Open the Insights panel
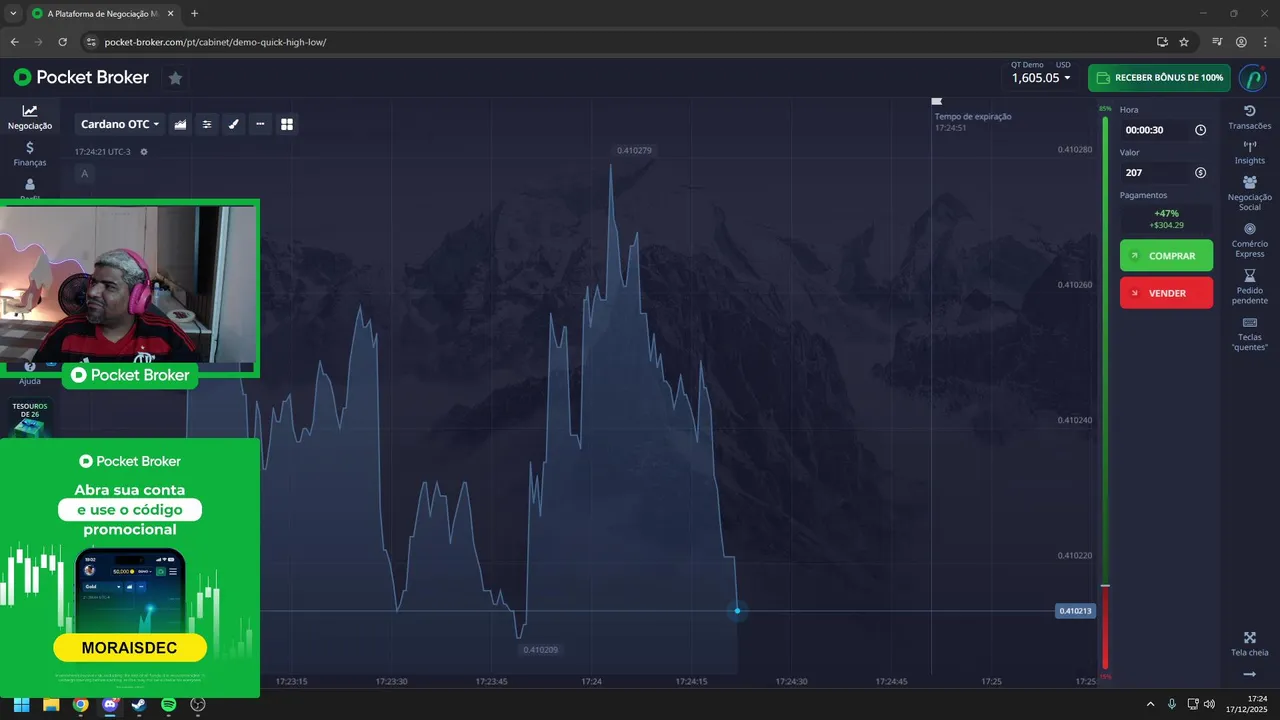This screenshot has height=720, width=1280. (x=1250, y=152)
